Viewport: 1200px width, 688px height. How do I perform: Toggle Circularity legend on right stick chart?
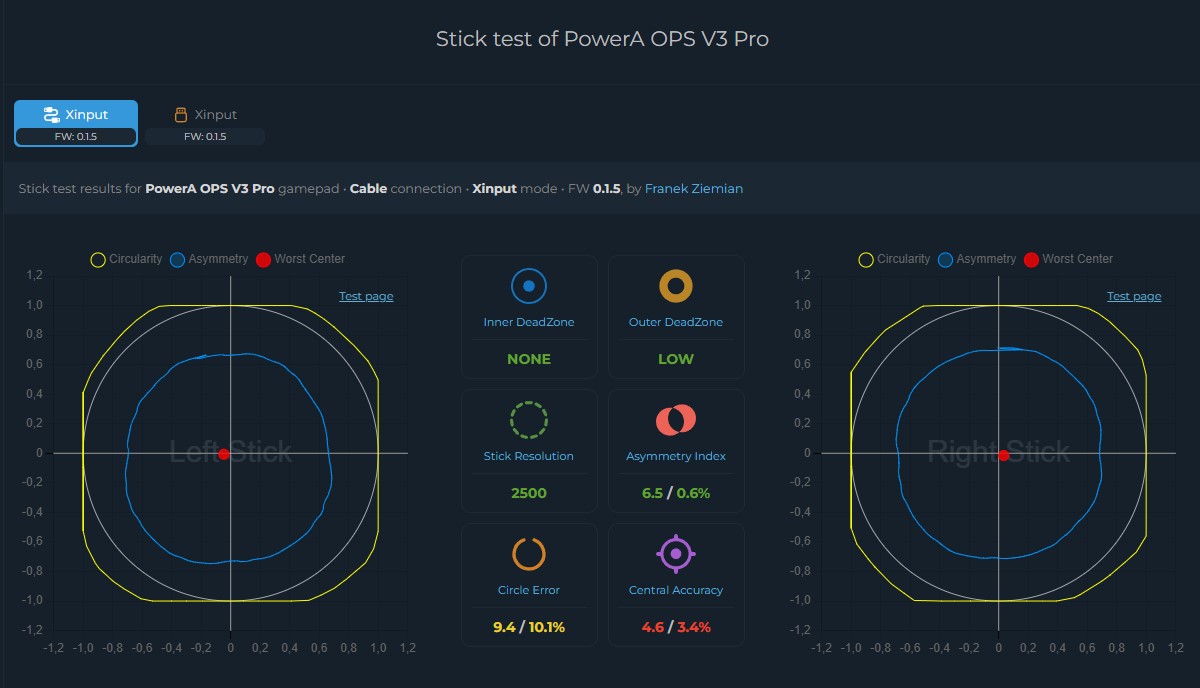[894, 259]
